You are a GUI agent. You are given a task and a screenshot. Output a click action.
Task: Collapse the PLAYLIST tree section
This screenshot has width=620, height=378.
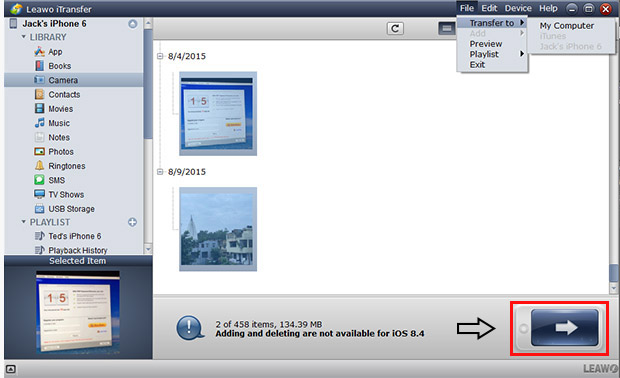click(24, 222)
